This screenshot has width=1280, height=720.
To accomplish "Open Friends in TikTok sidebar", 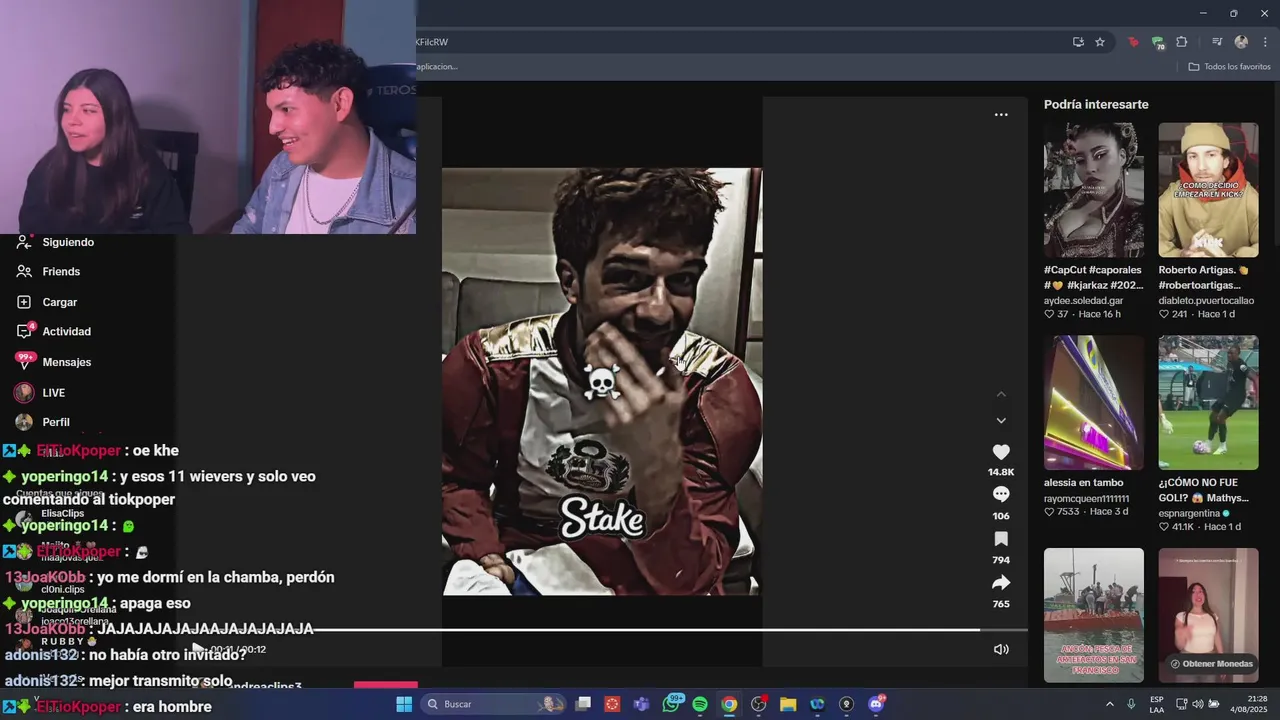I will pyautogui.click(x=61, y=272).
